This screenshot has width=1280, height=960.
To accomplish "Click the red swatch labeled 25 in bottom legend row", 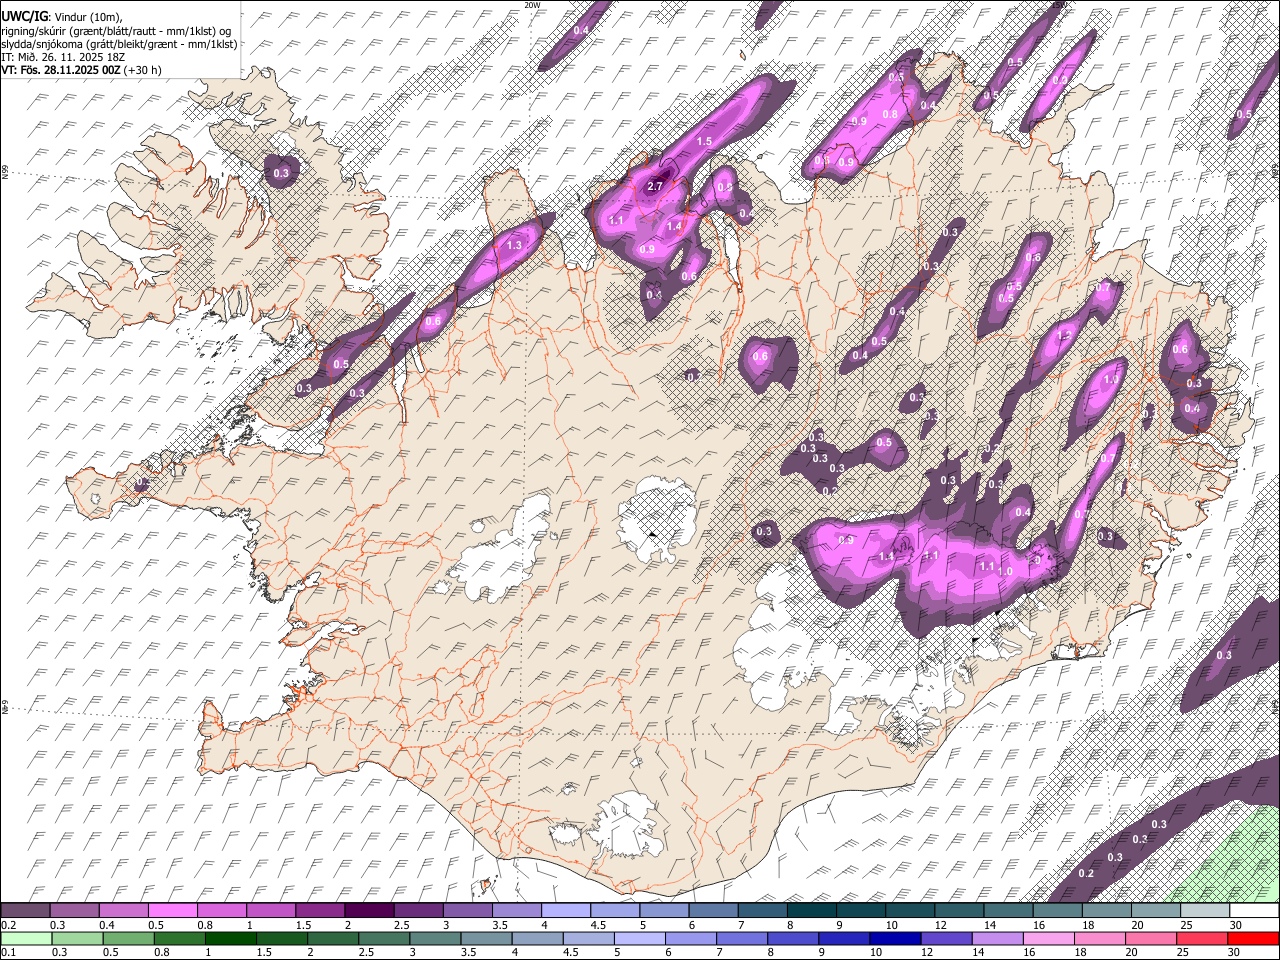I will pos(1201,938).
